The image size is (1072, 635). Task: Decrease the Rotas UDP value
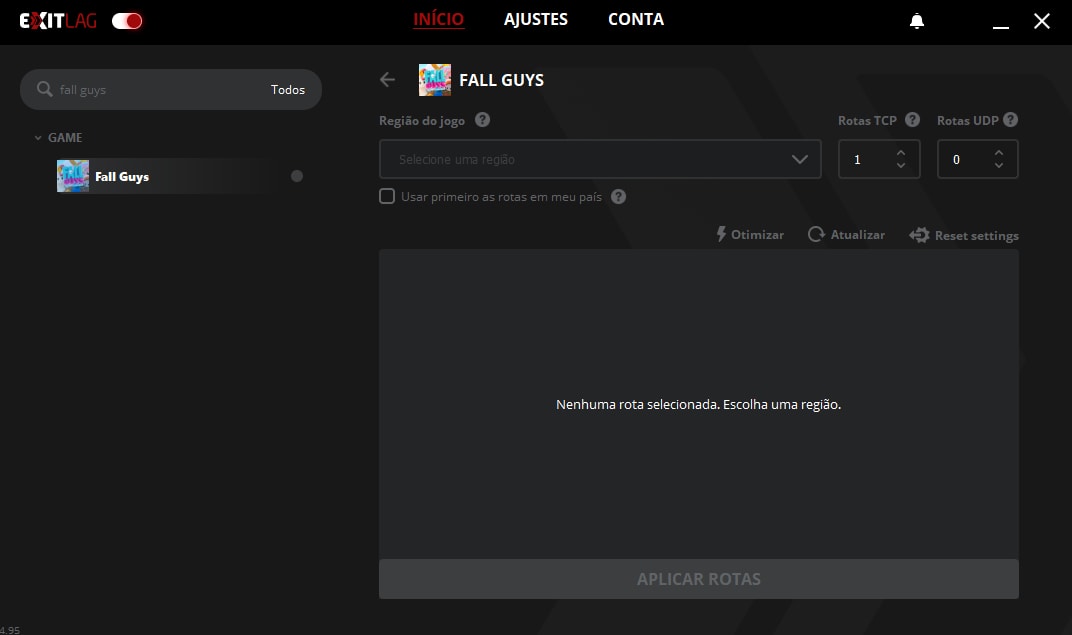(999, 166)
